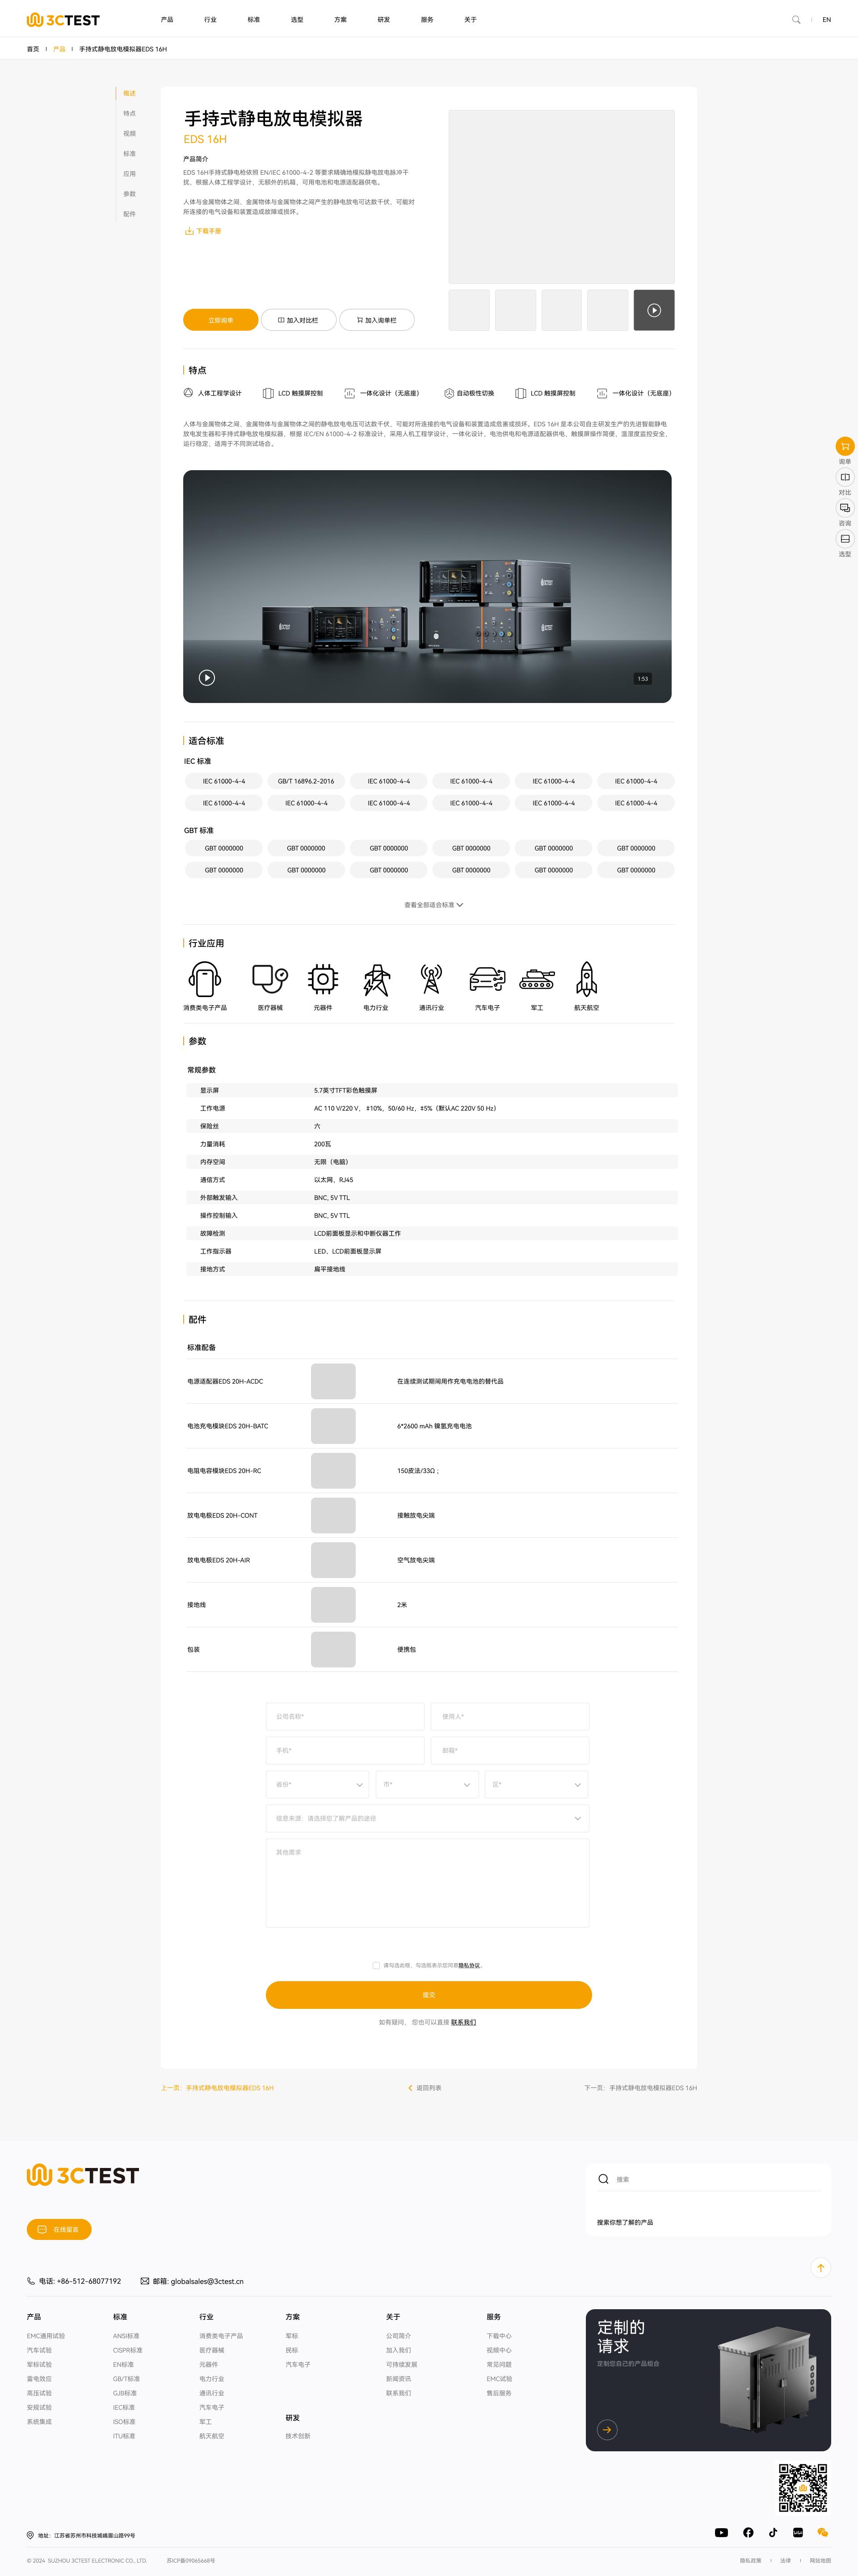Play the product video

(207, 678)
